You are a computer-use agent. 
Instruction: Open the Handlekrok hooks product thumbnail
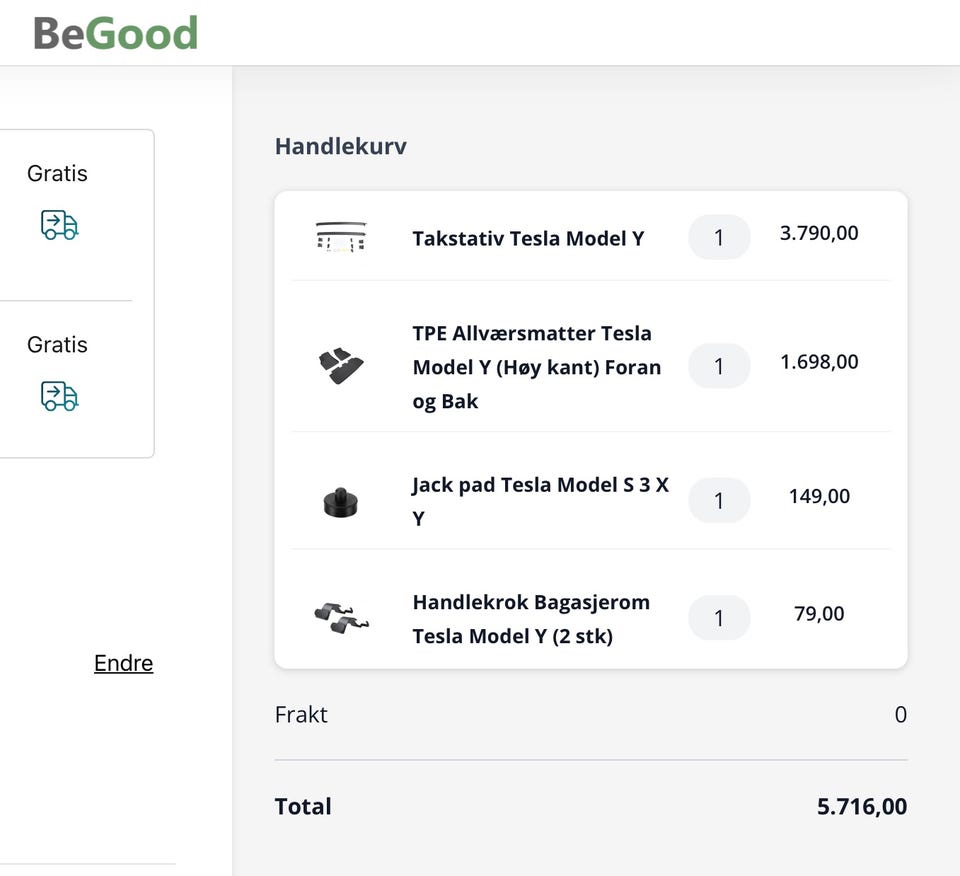tap(341, 618)
